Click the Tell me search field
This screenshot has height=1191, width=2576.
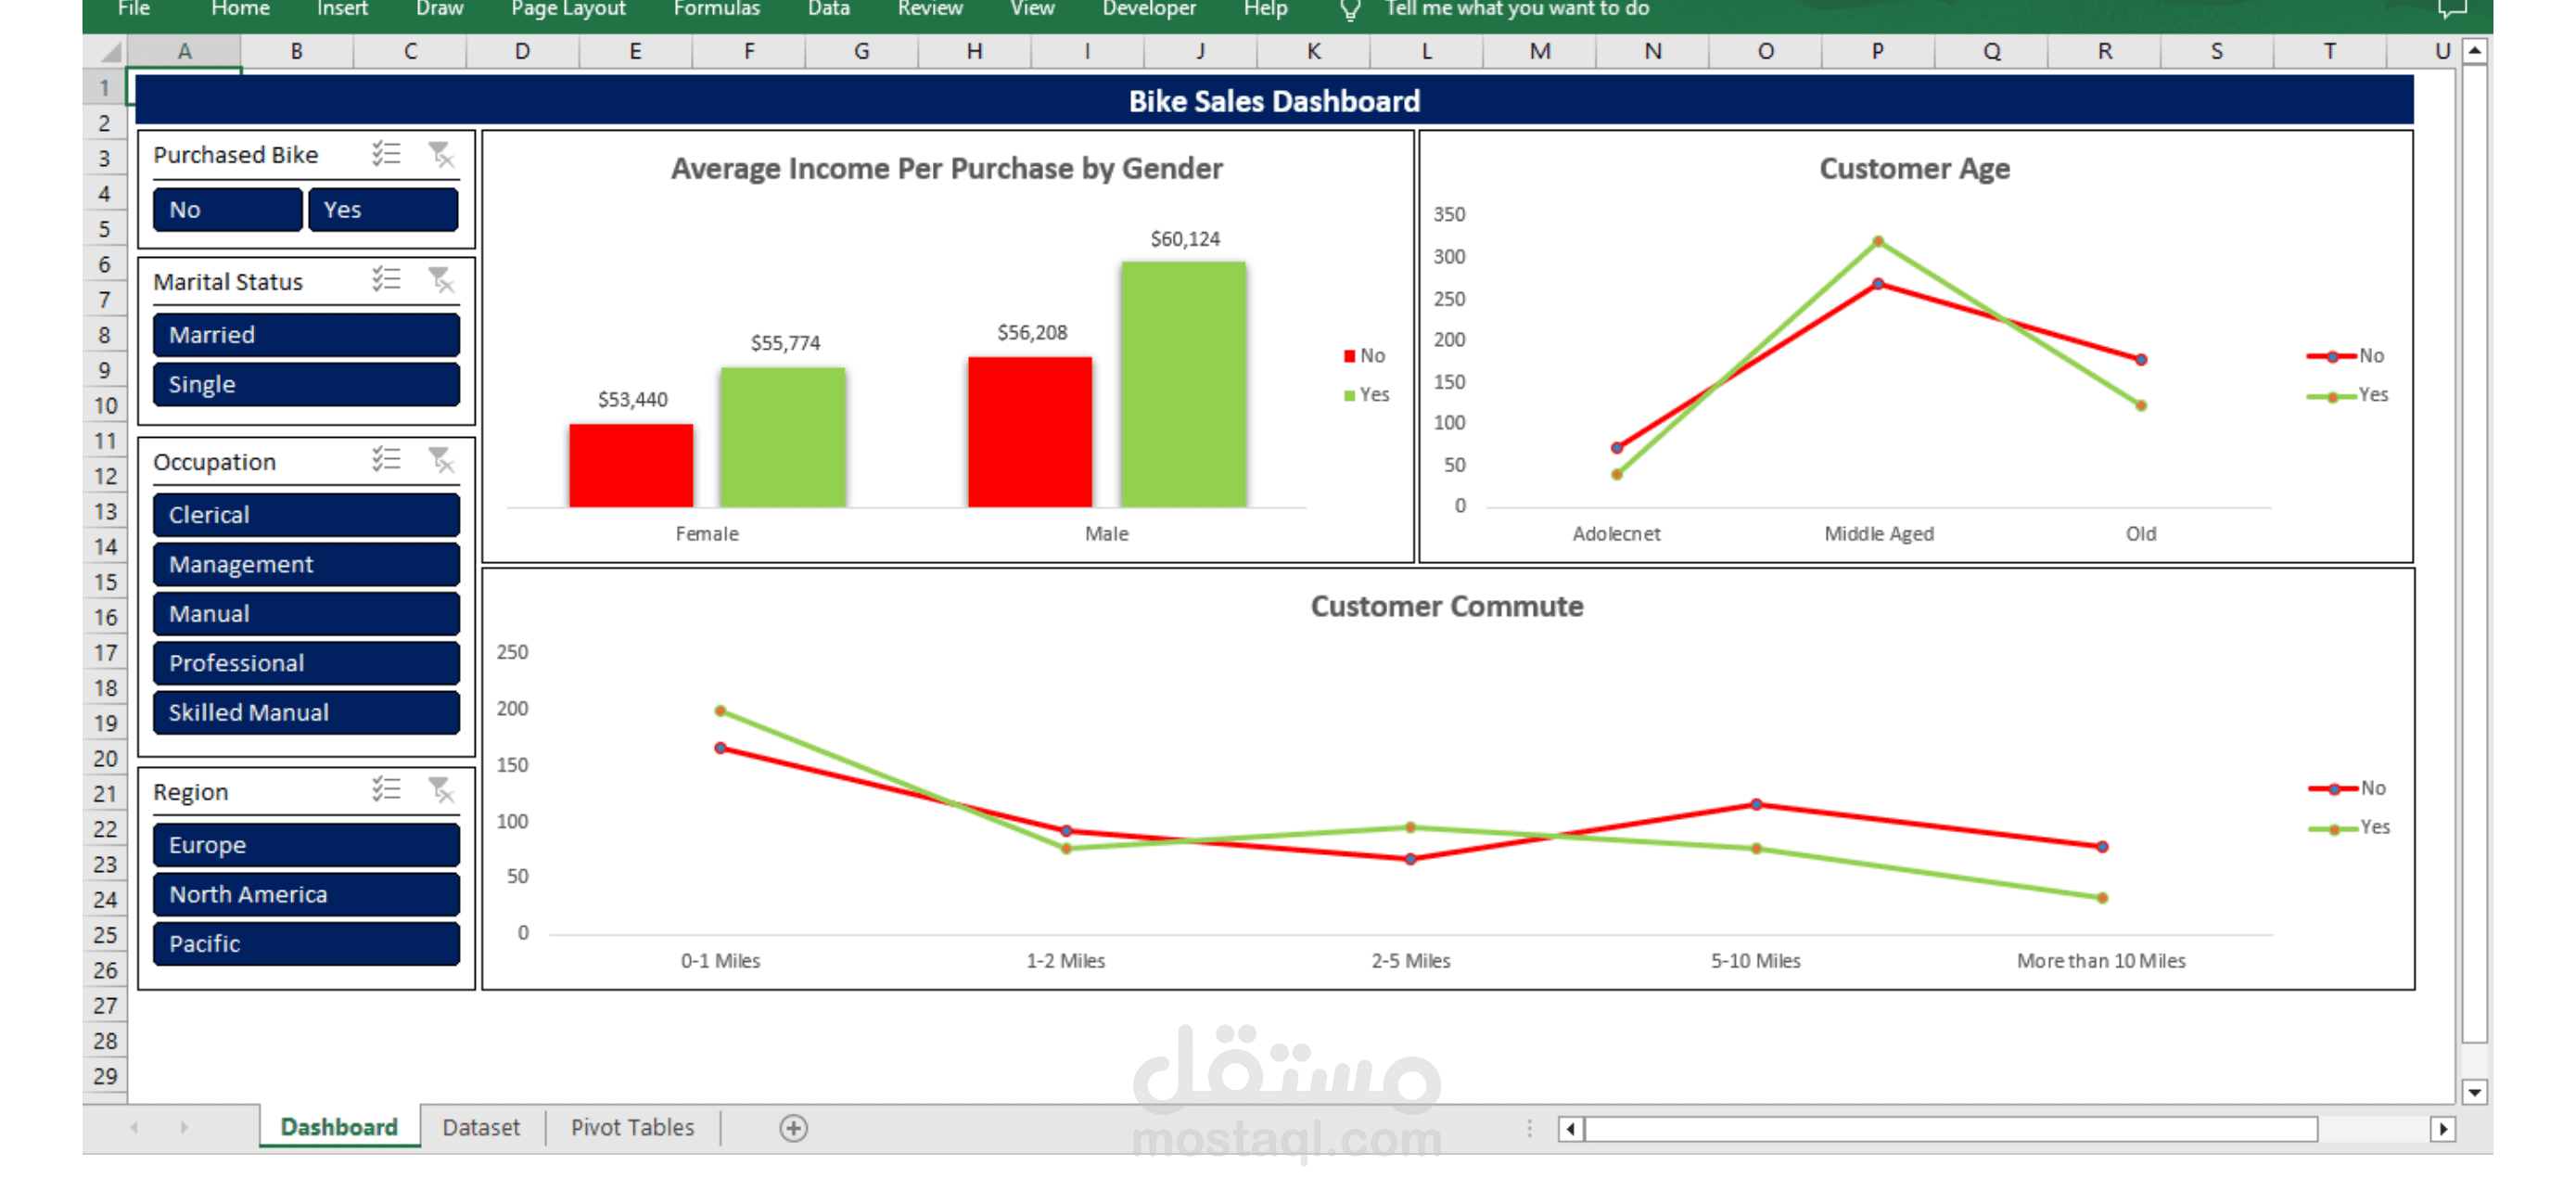click(x=1516, y=9)
